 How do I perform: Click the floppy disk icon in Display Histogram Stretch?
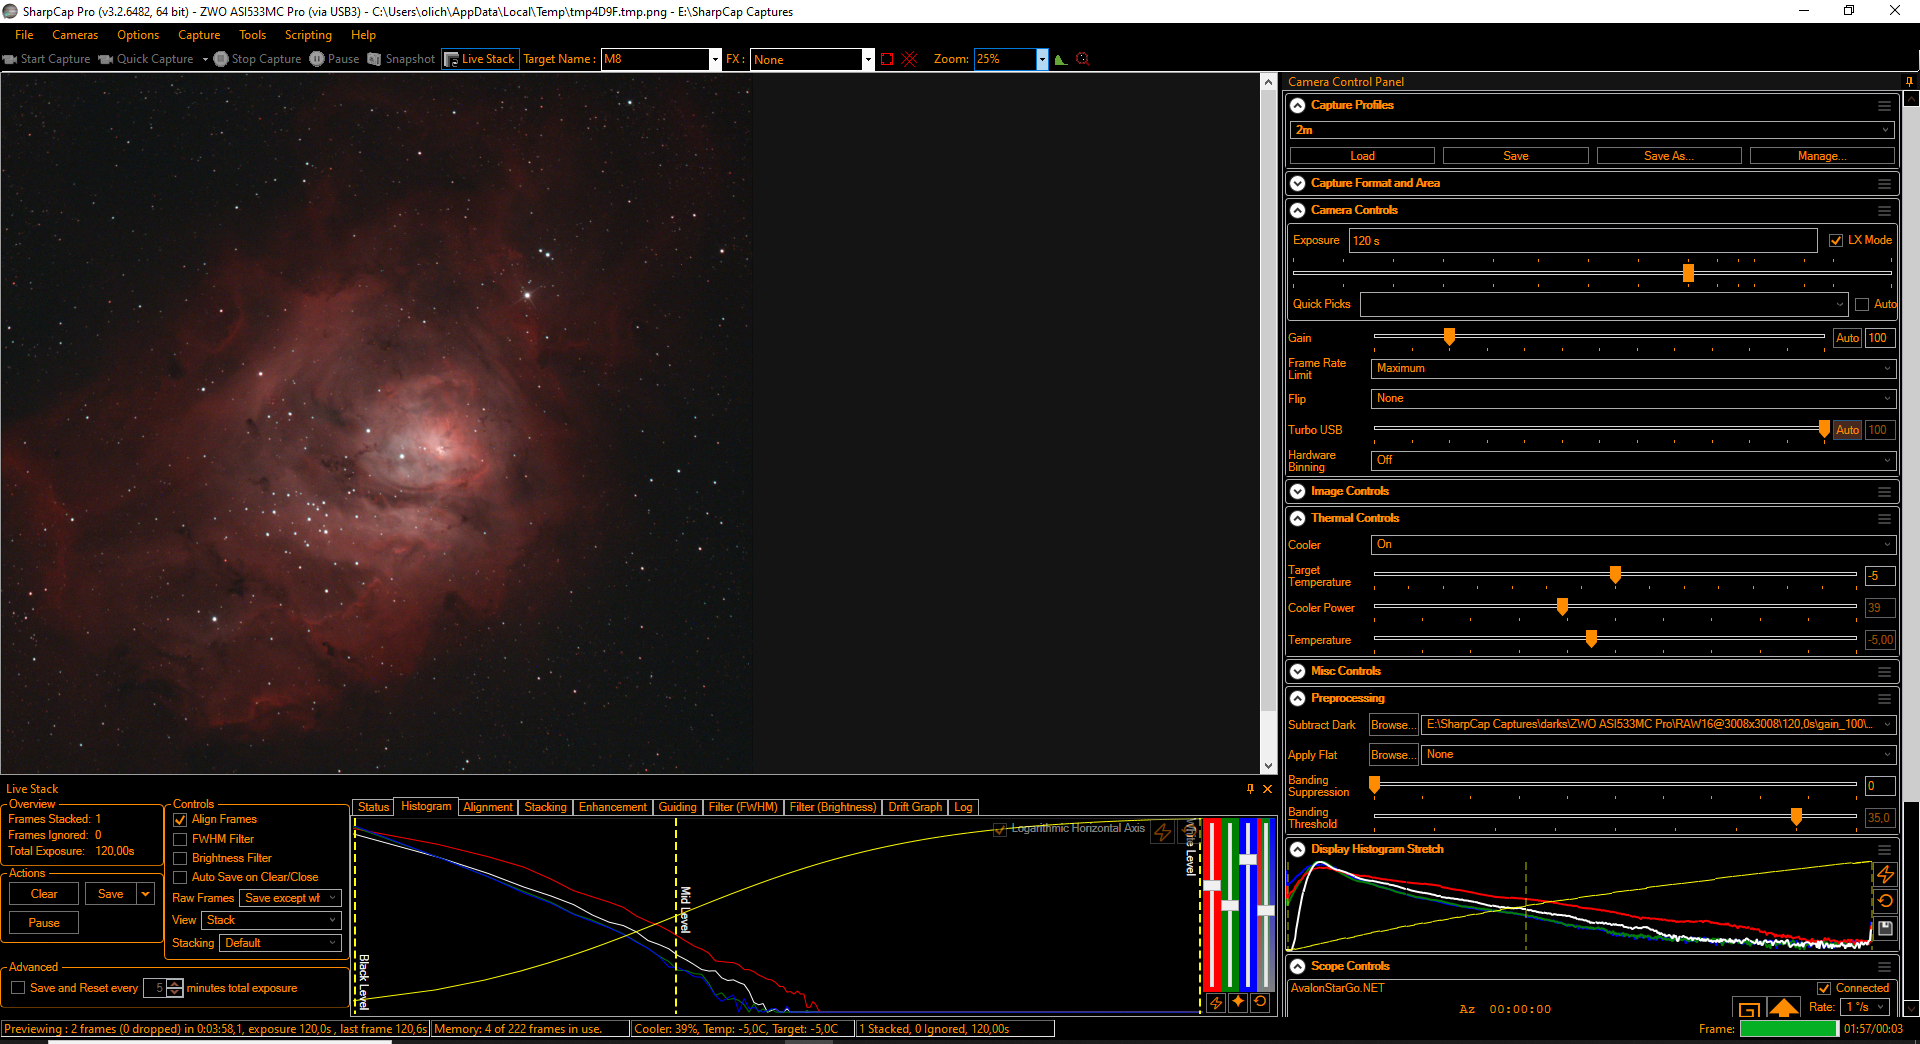coord(1885,928)
